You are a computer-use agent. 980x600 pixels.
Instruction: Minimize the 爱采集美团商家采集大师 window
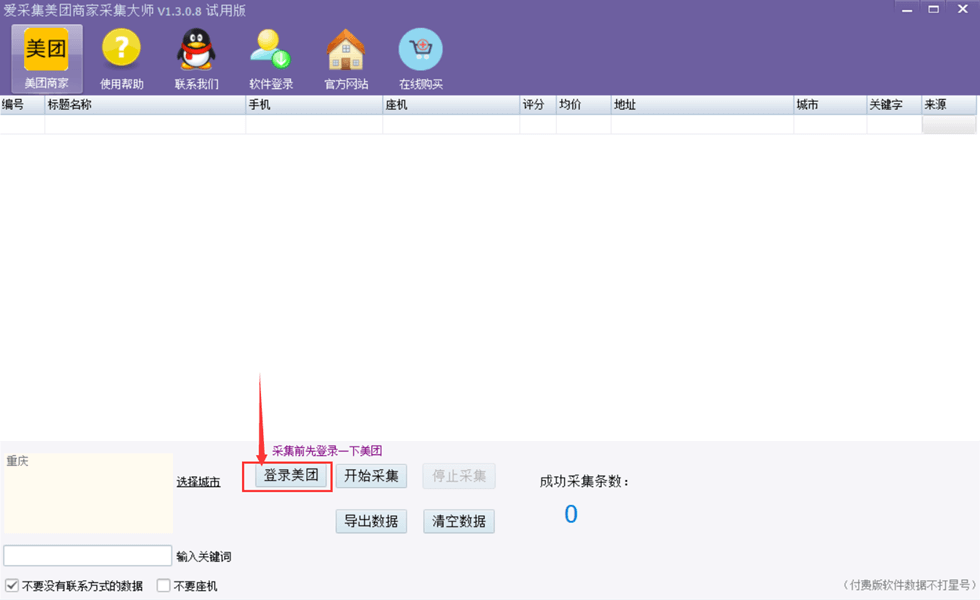[x=907, y=9]
